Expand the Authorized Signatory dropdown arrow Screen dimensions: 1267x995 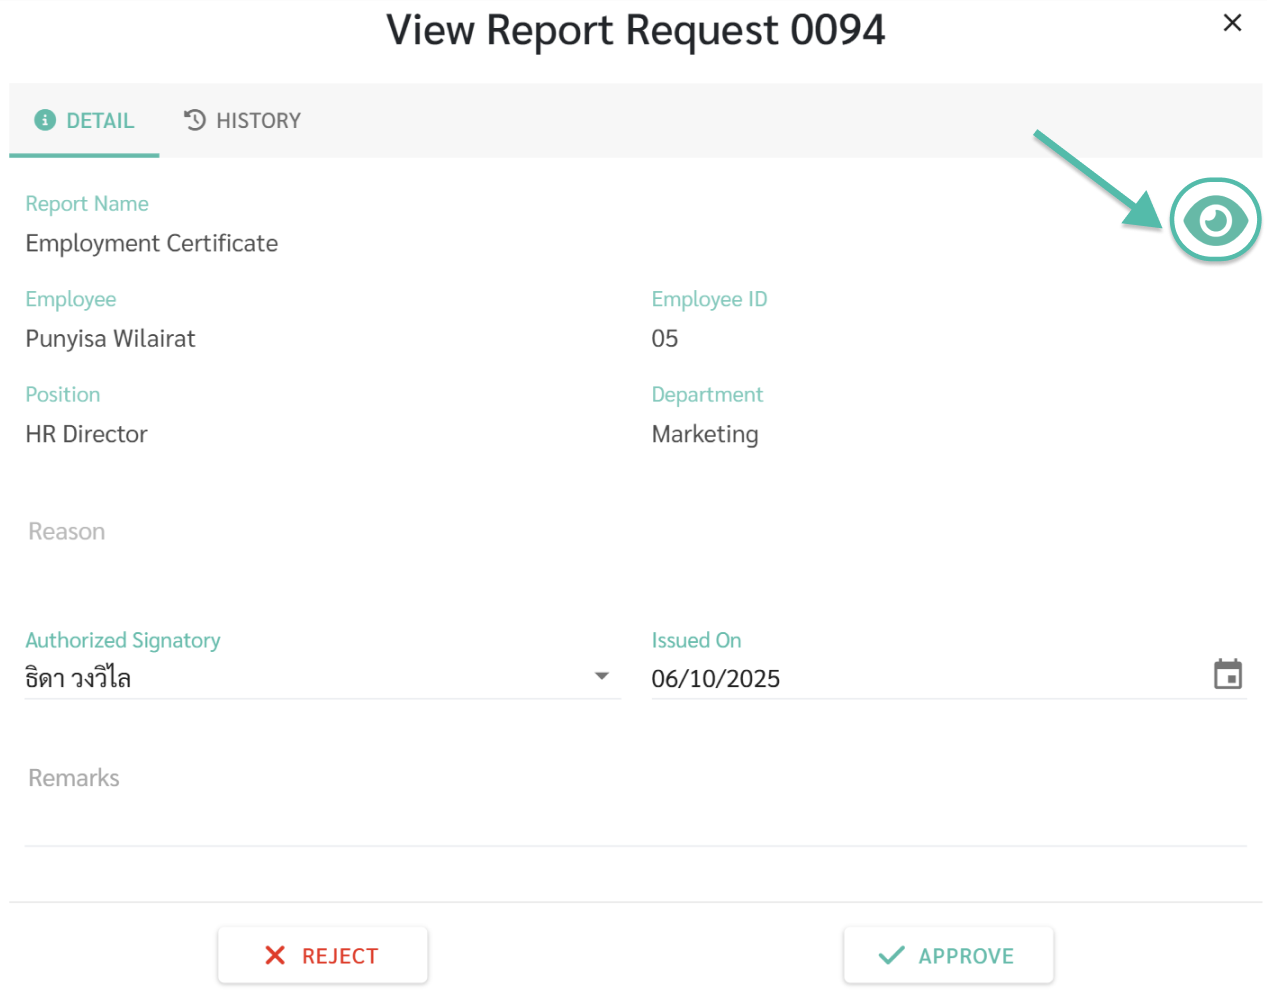point(602,676)
